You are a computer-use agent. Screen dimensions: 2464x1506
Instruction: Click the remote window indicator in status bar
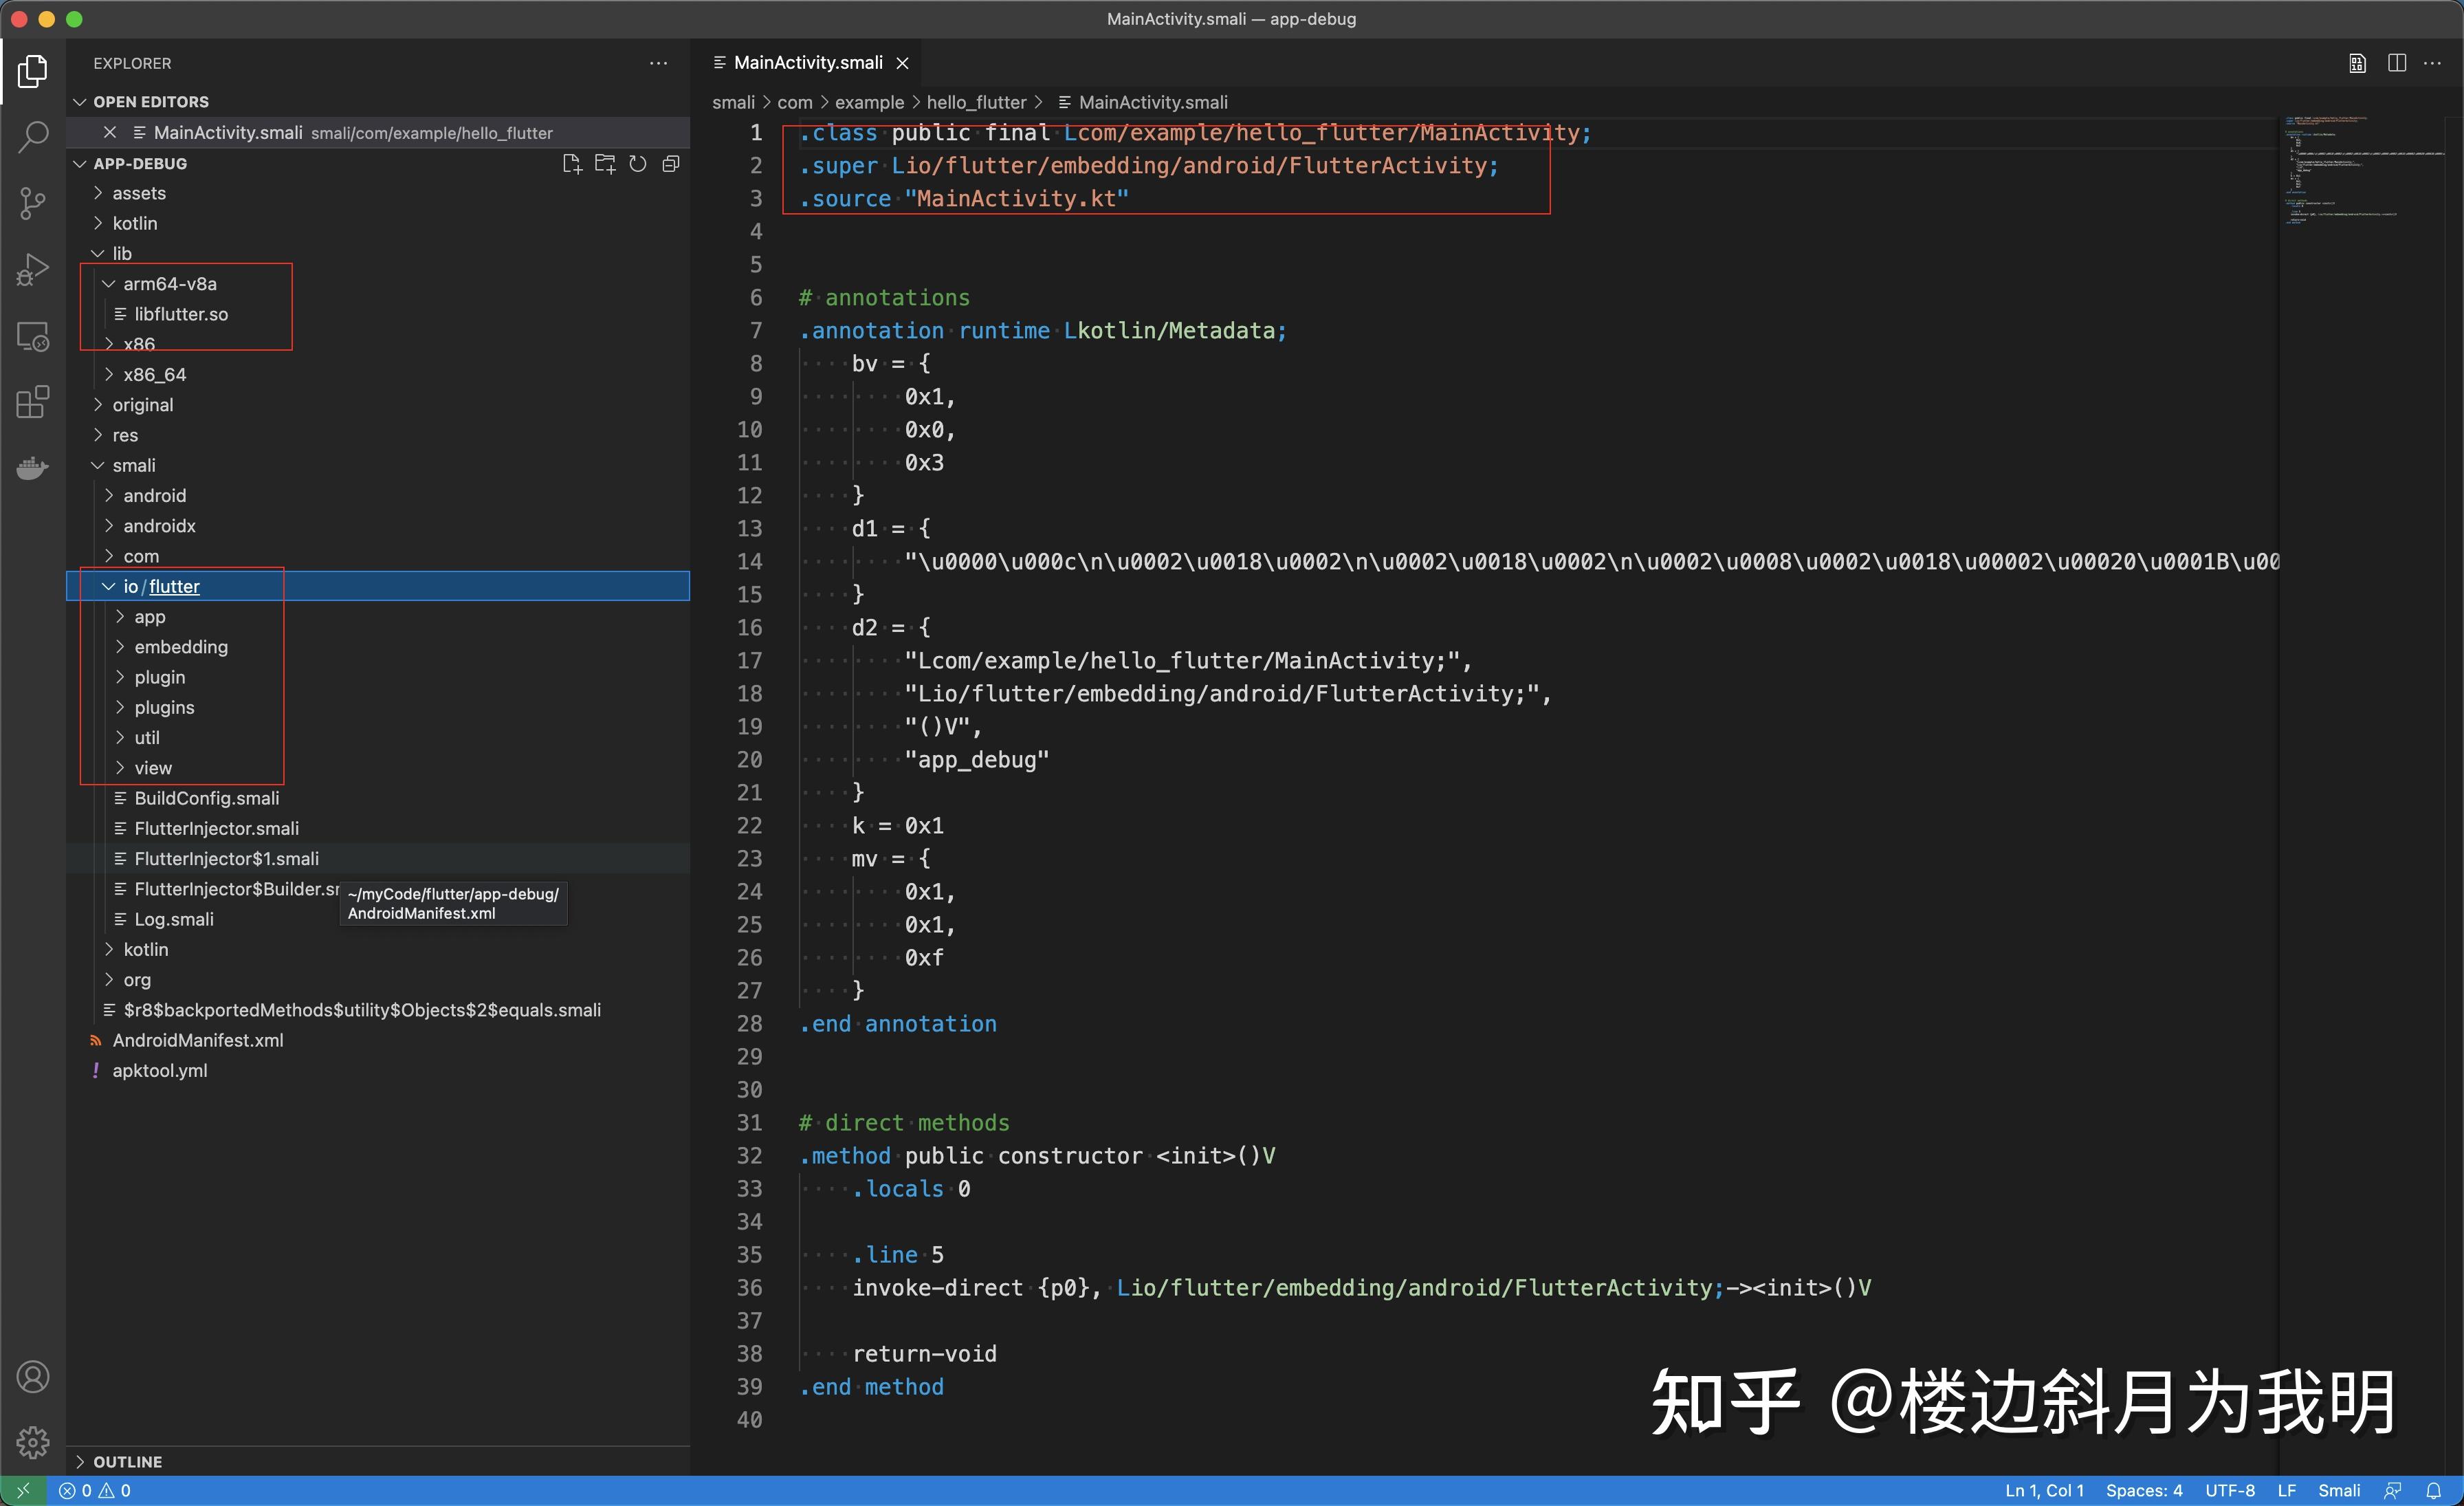click(x=23, y=1490)
